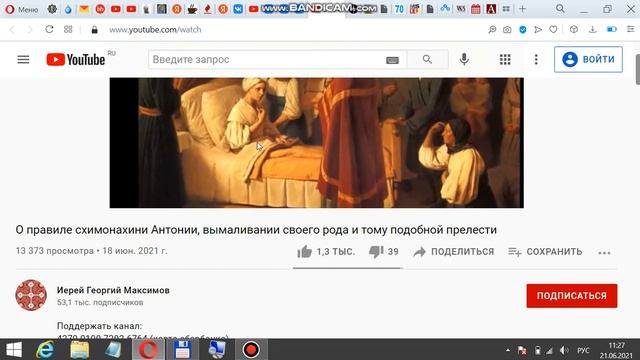
Task: Reload the page in Opera
Action: 49,29
